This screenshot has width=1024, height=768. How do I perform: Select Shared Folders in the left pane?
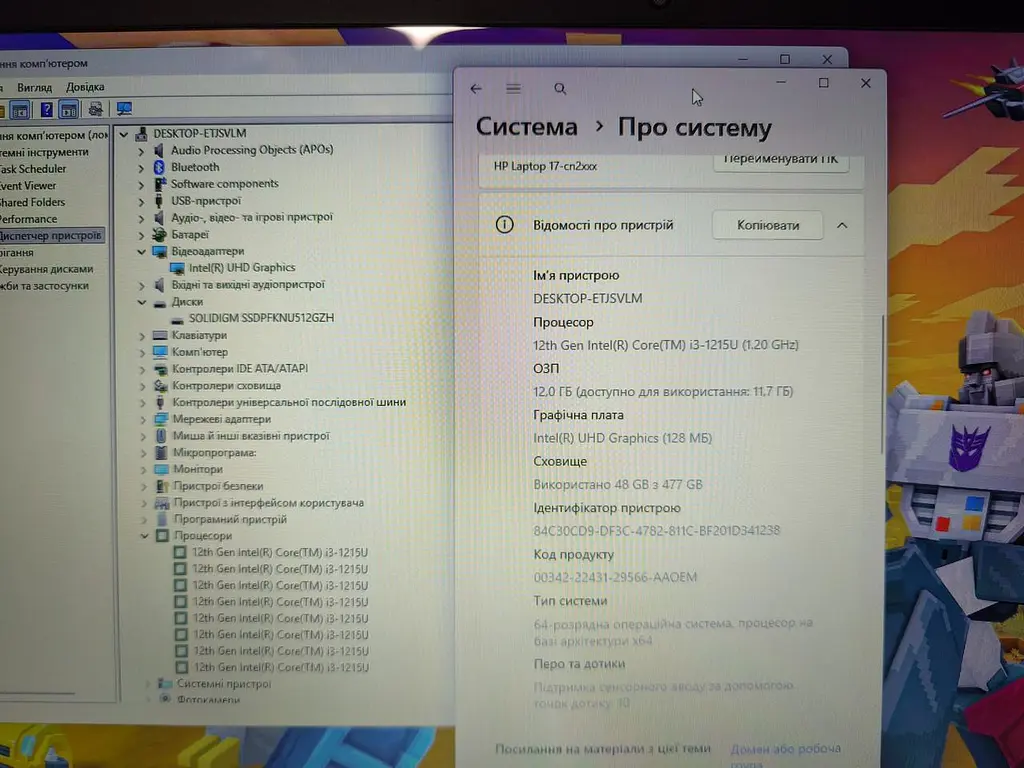[x=32, y=202]
